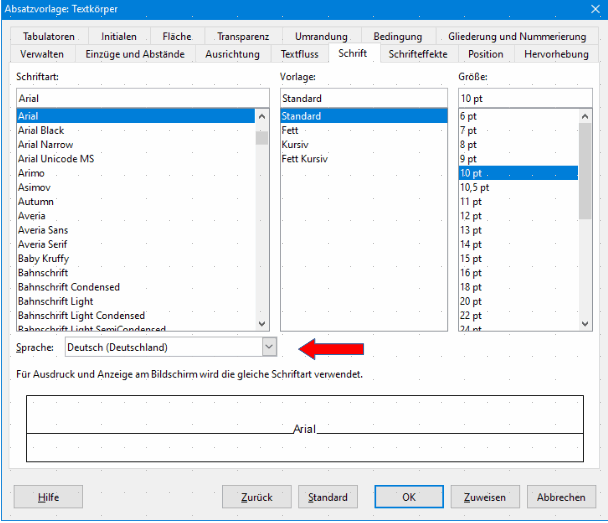Select the highlighted 10 pt size entry
Image resolution: width=608 pixels, height=523 pixels.
point(518,173)
